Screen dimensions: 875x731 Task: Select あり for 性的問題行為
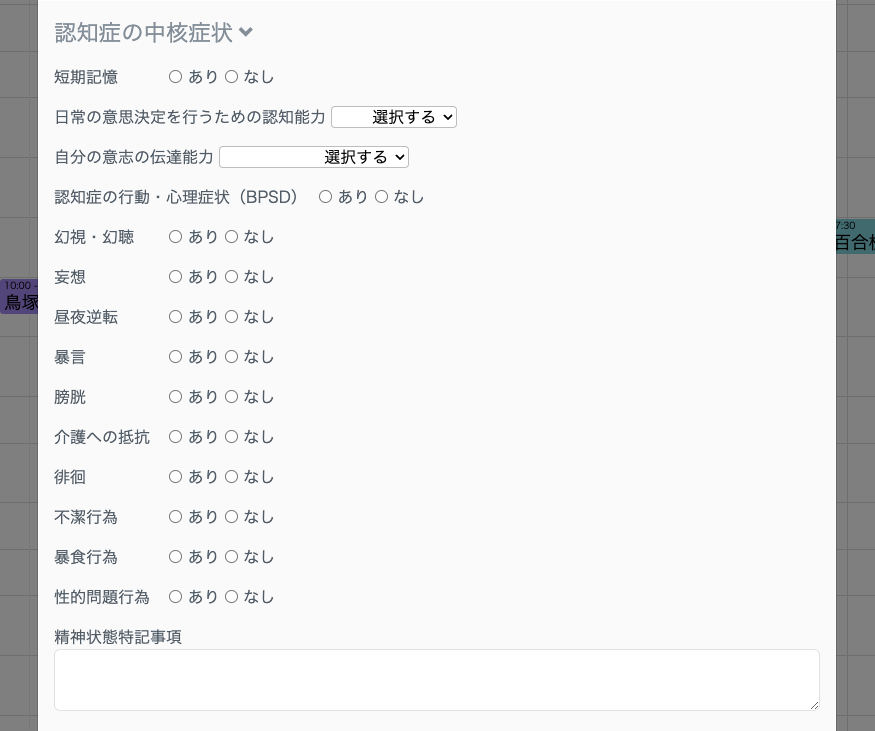coord(175,596)
